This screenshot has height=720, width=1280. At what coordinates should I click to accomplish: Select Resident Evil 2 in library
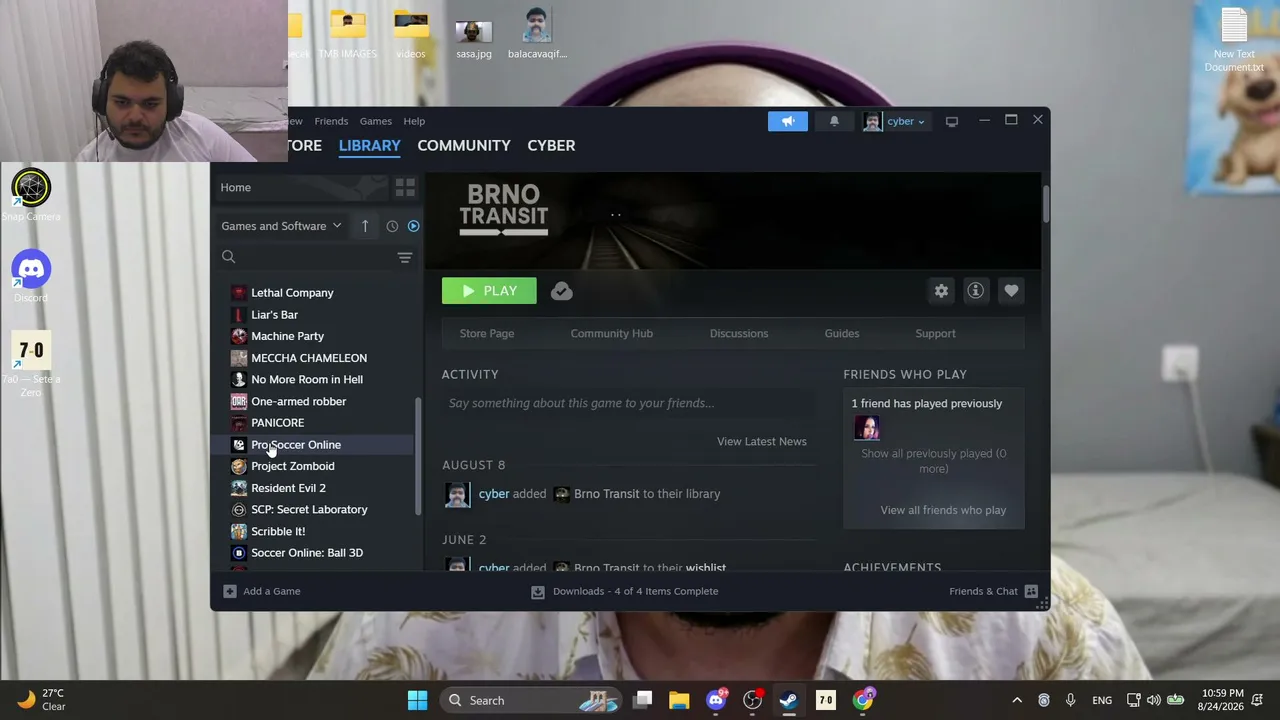pos(316,488)
